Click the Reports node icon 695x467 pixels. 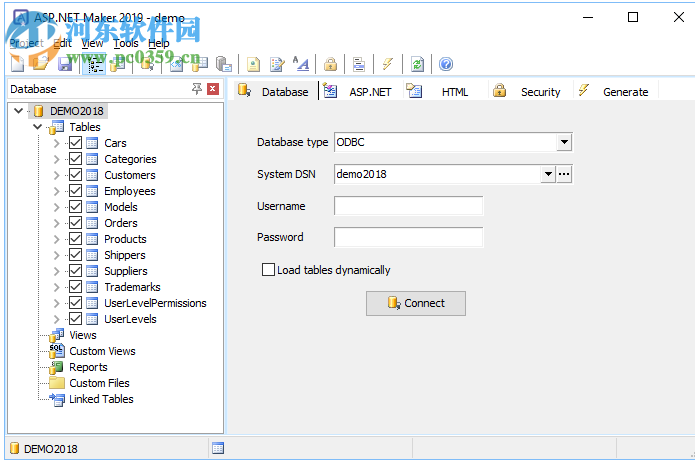coord(56,367)
